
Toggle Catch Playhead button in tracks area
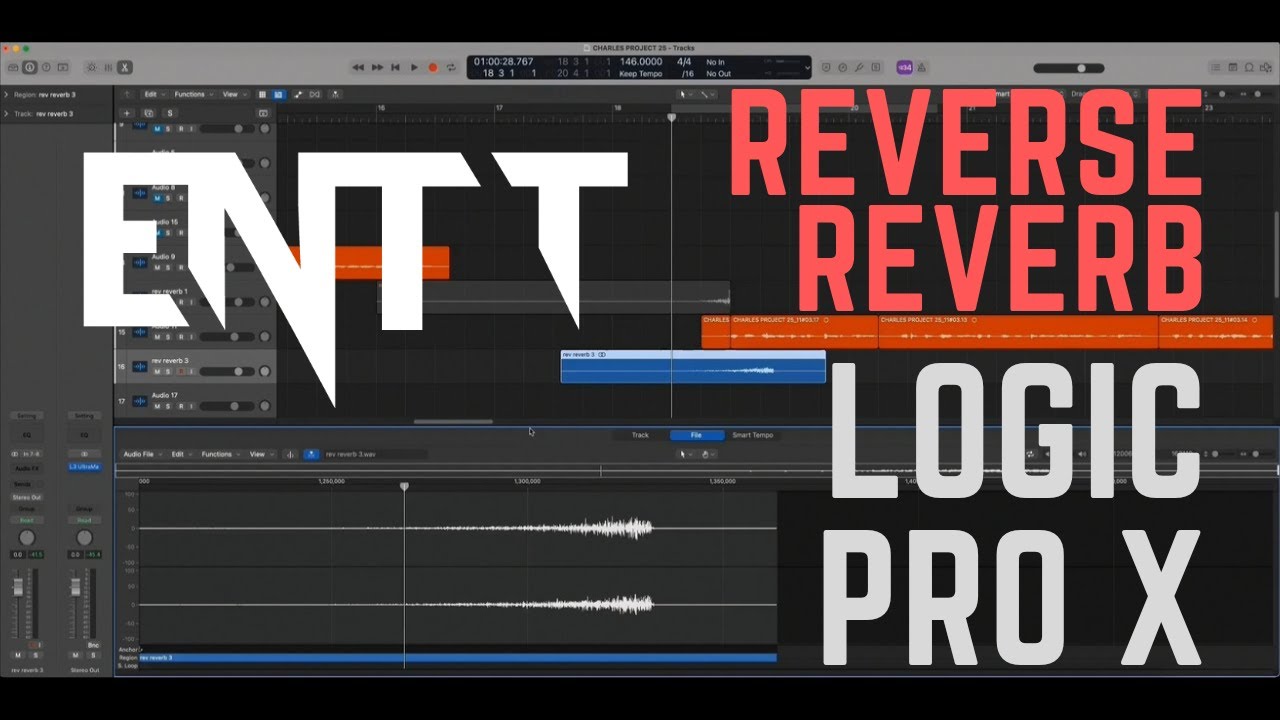(x=335, y=94)
